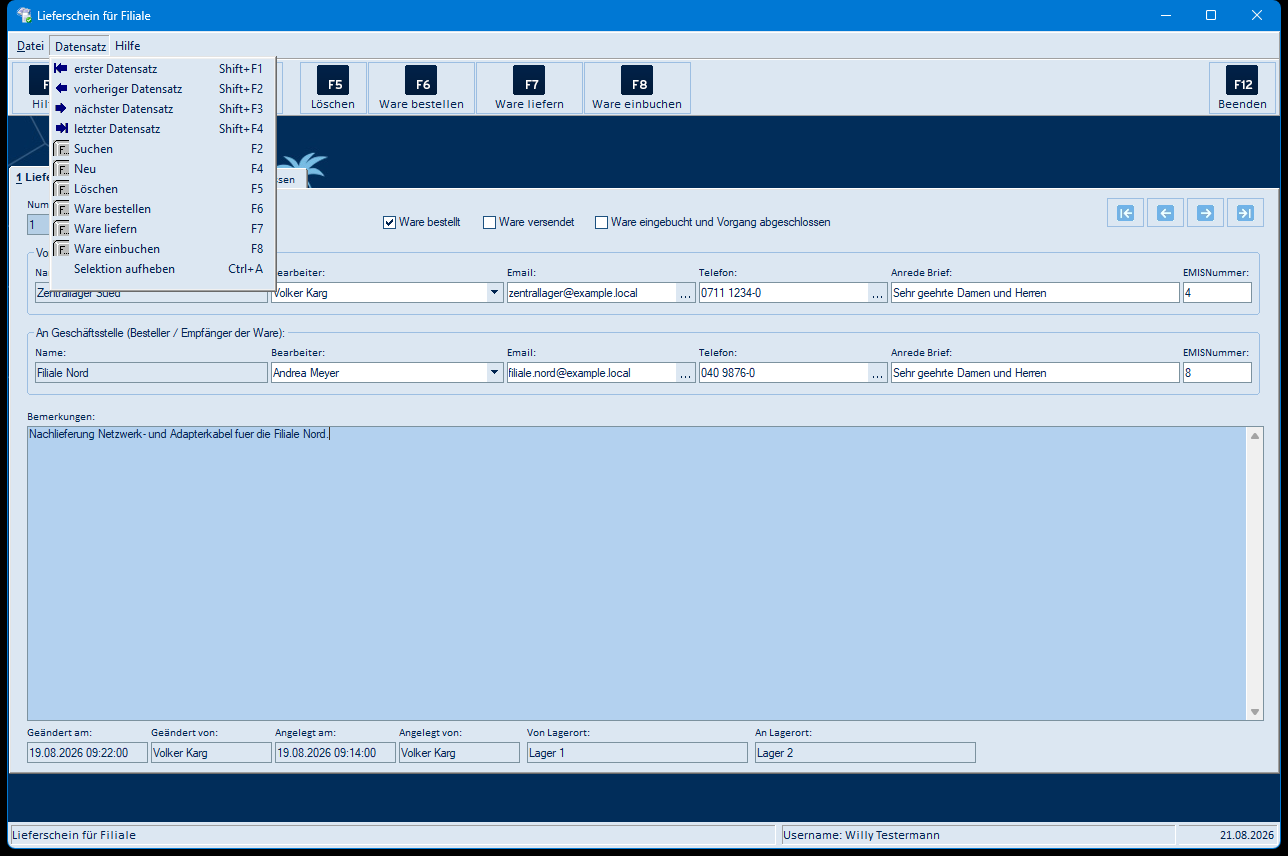1288x856 pixels.
Task: Choose 'vorheriger Datensatz' from the menu
Action: pos(162,89)
